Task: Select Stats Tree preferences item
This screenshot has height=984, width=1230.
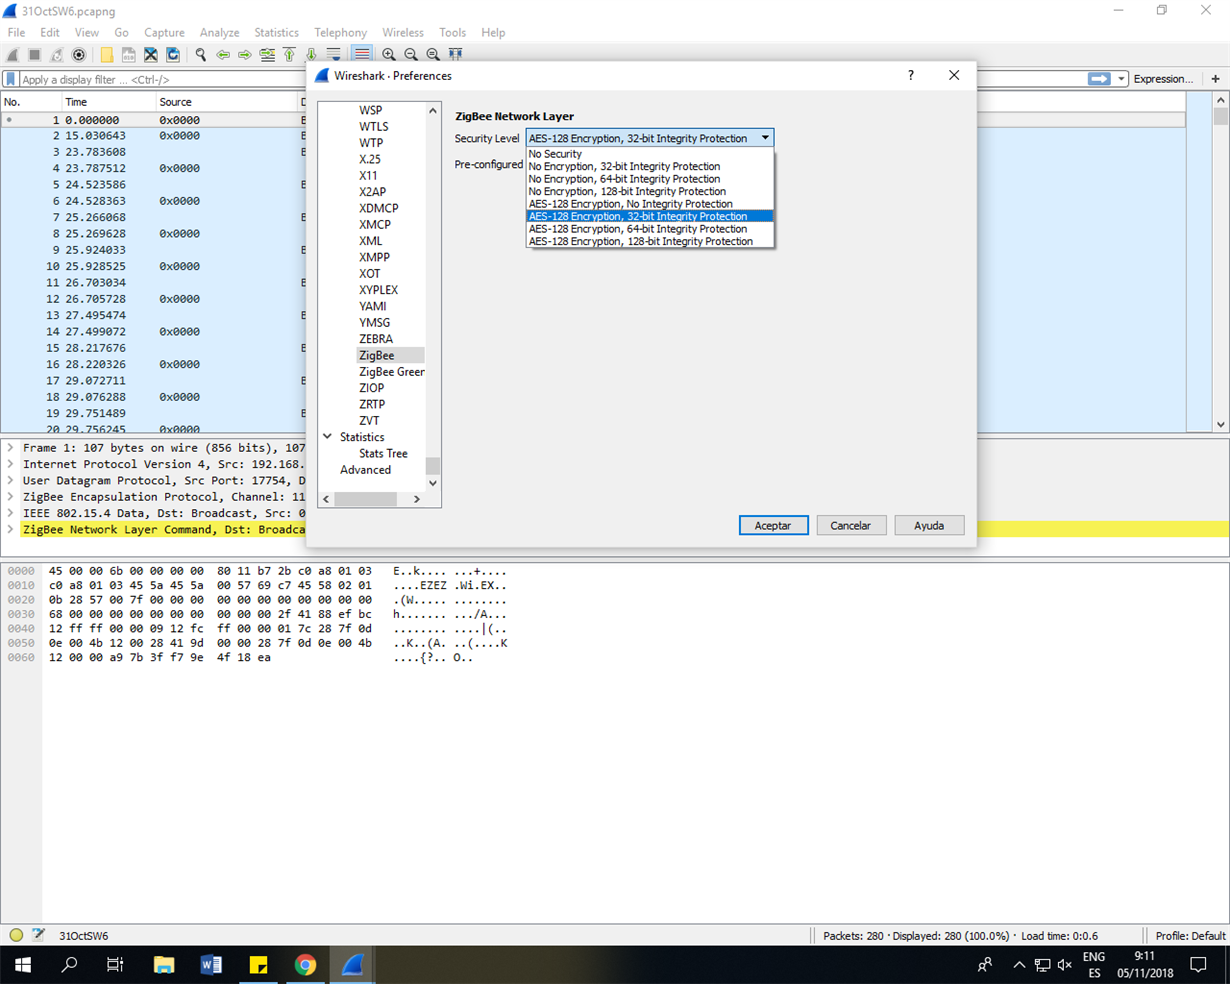Action: [x=383, y=453]
